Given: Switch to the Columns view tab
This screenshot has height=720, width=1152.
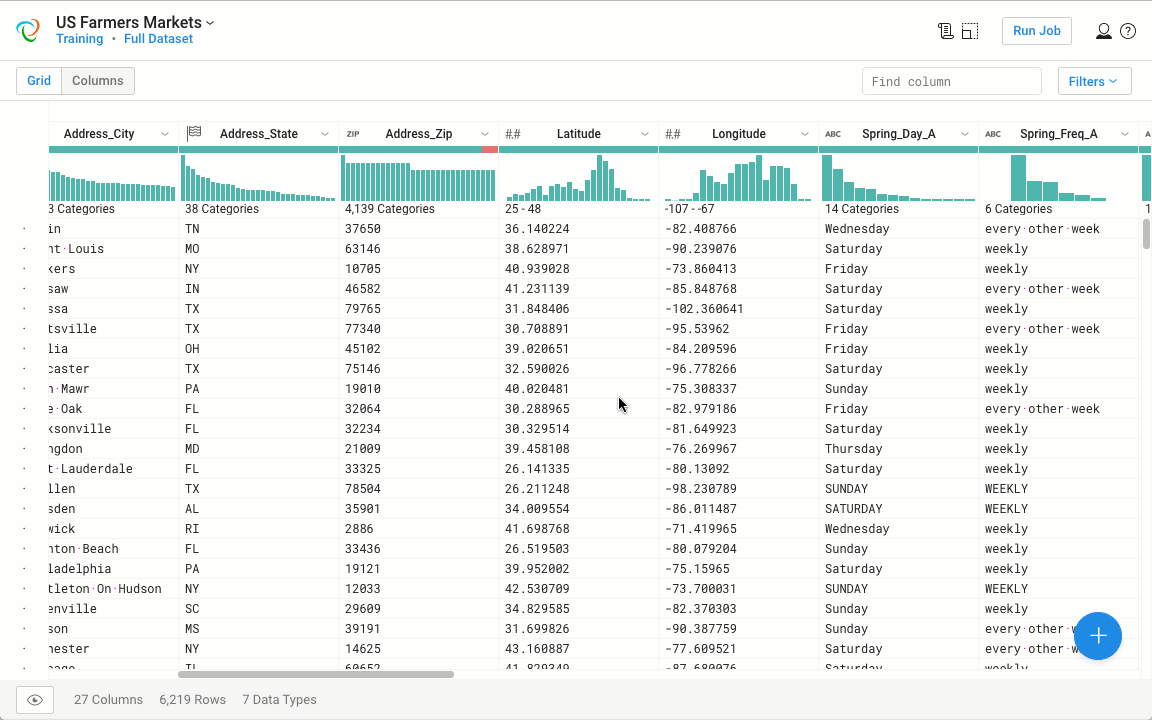Looking at the screenshot, I should [98, 81].
